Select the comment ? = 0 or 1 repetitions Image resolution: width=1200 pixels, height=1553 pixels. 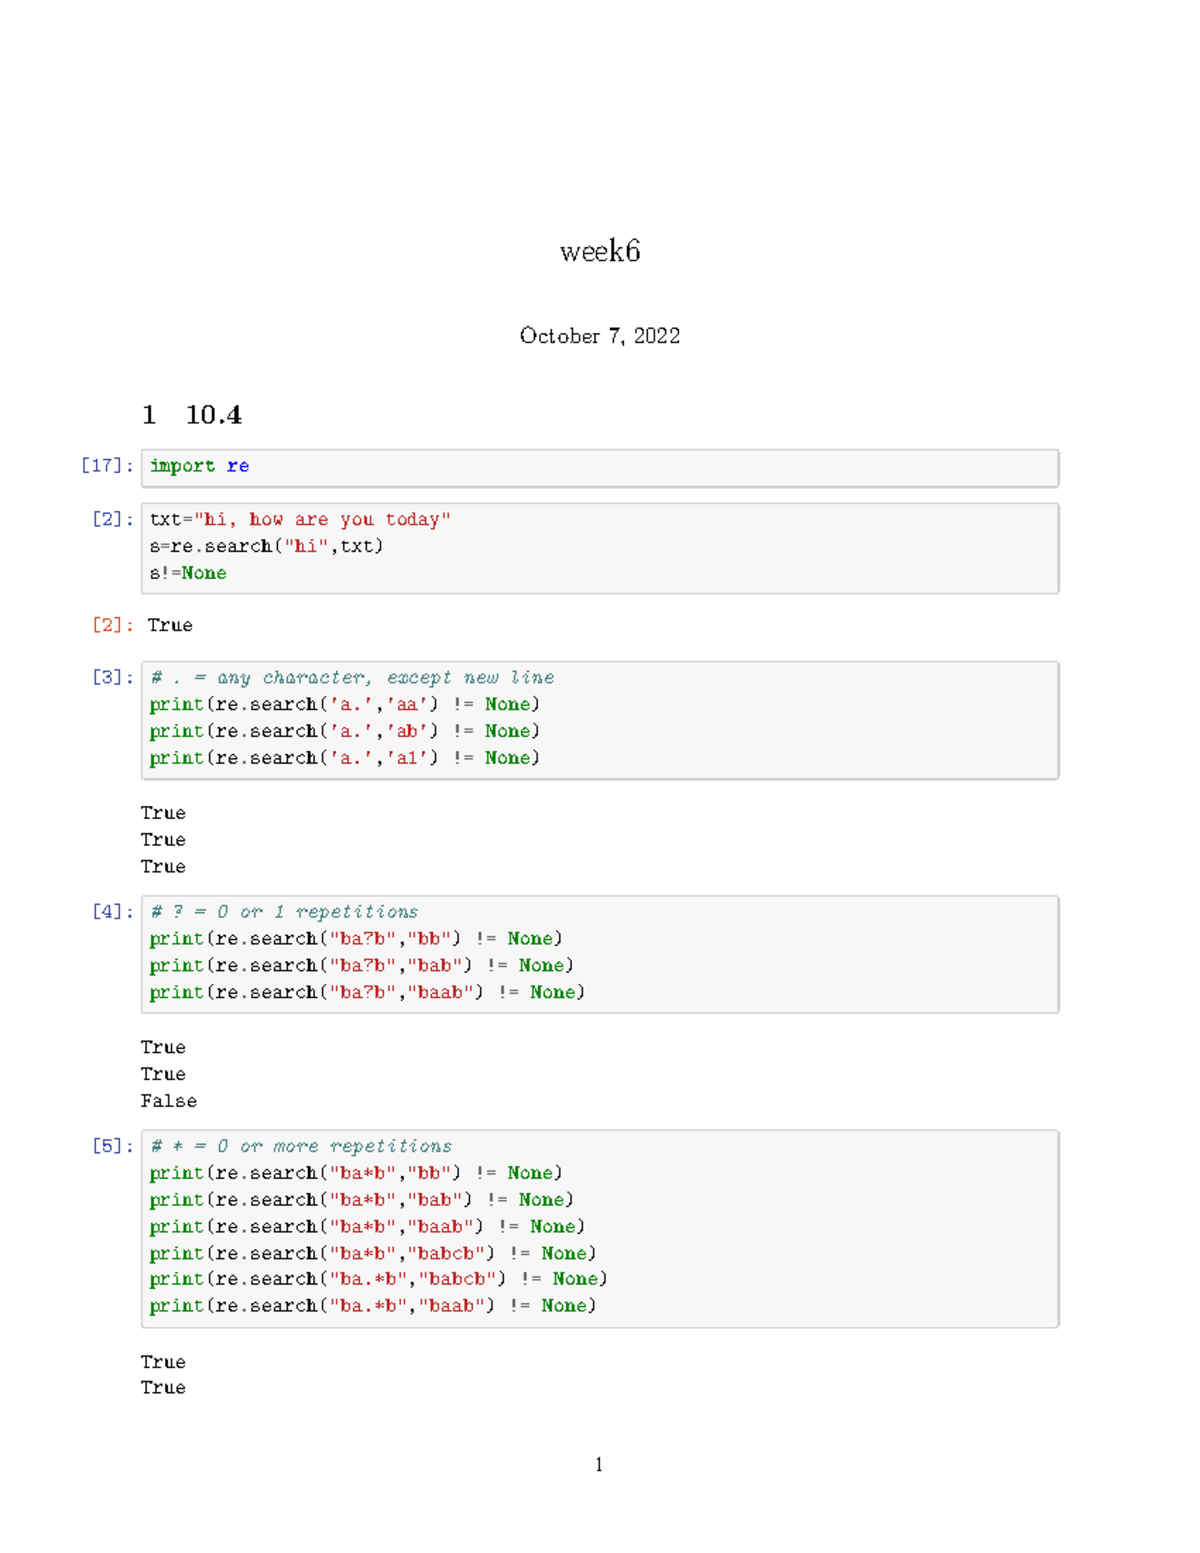pos(284,911)
